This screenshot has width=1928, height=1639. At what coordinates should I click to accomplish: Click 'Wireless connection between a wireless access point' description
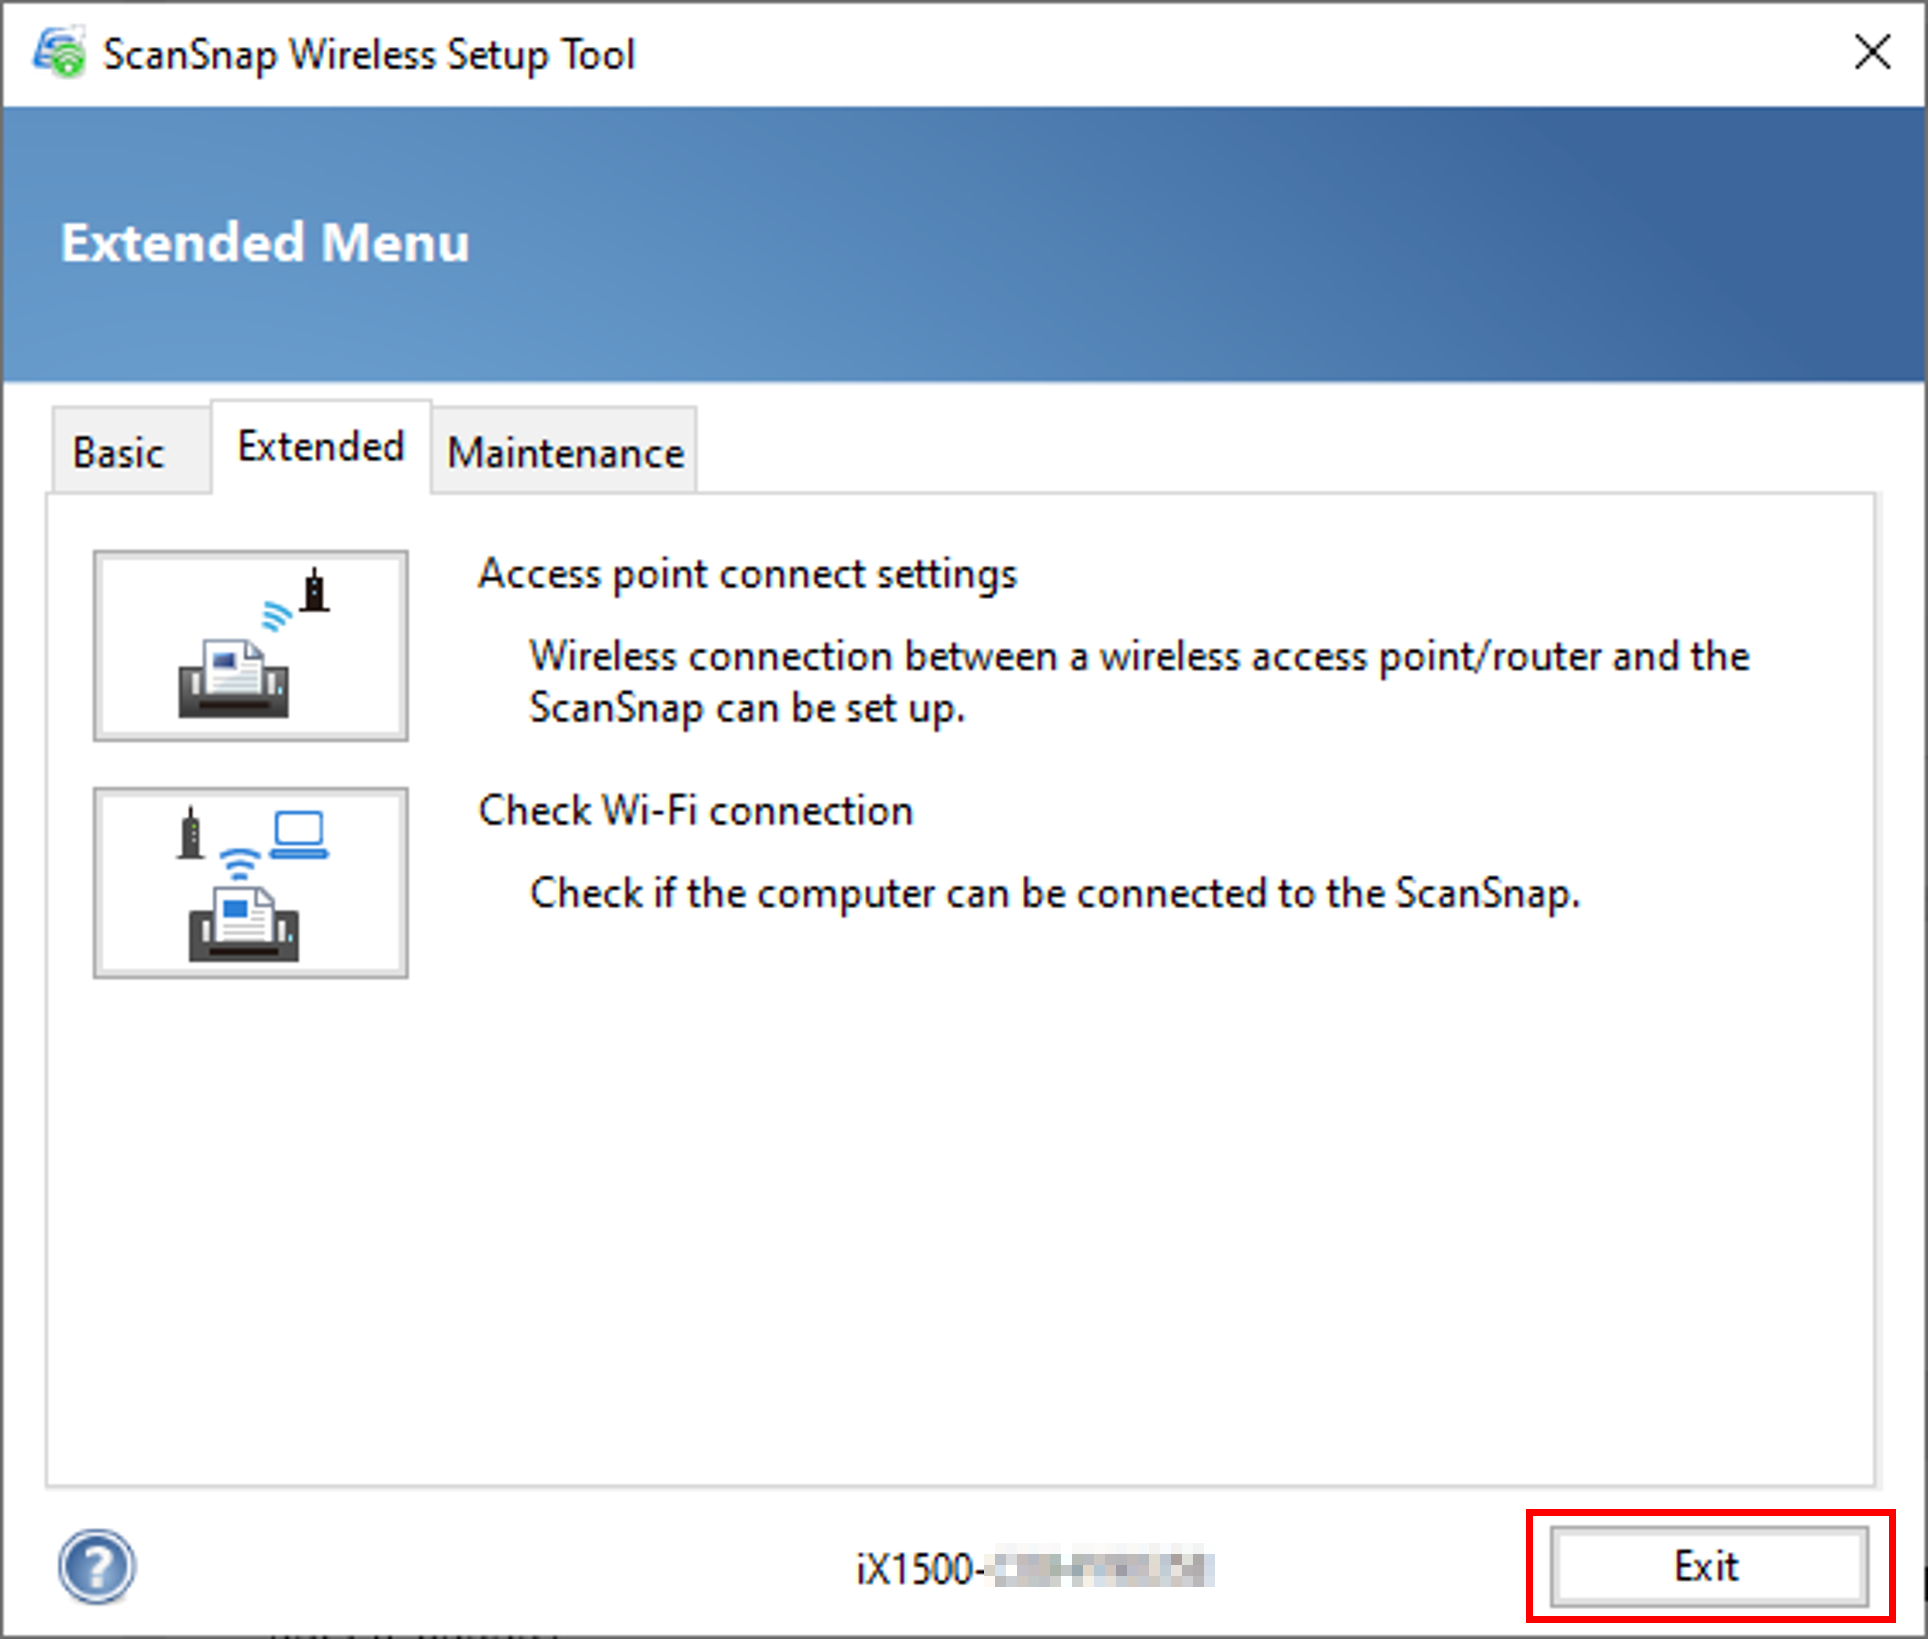pyautogui.click(x=1139, y=682)
